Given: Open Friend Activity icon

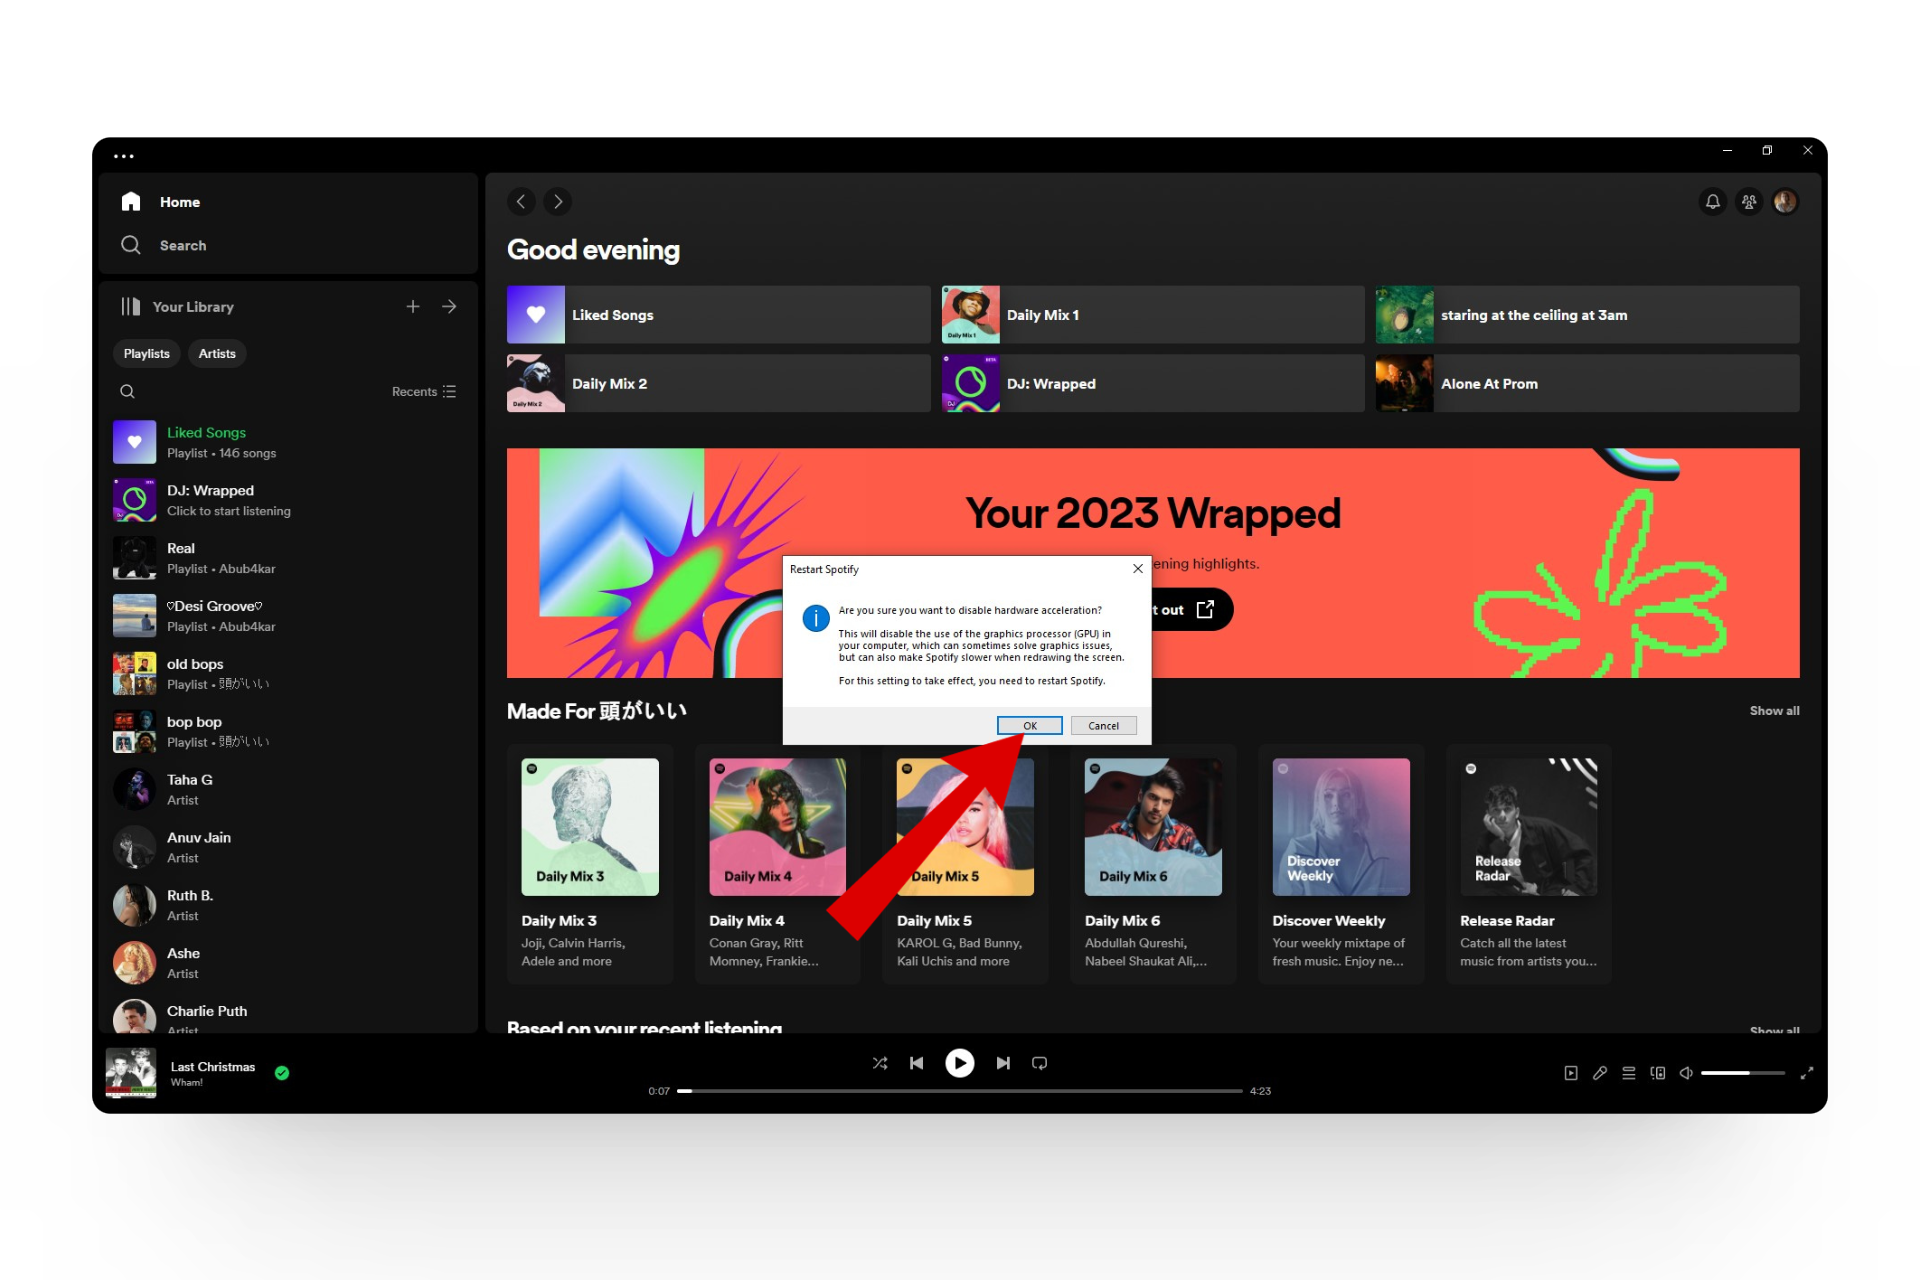Looking at the screenshot, I should (x=1749, y=202).
